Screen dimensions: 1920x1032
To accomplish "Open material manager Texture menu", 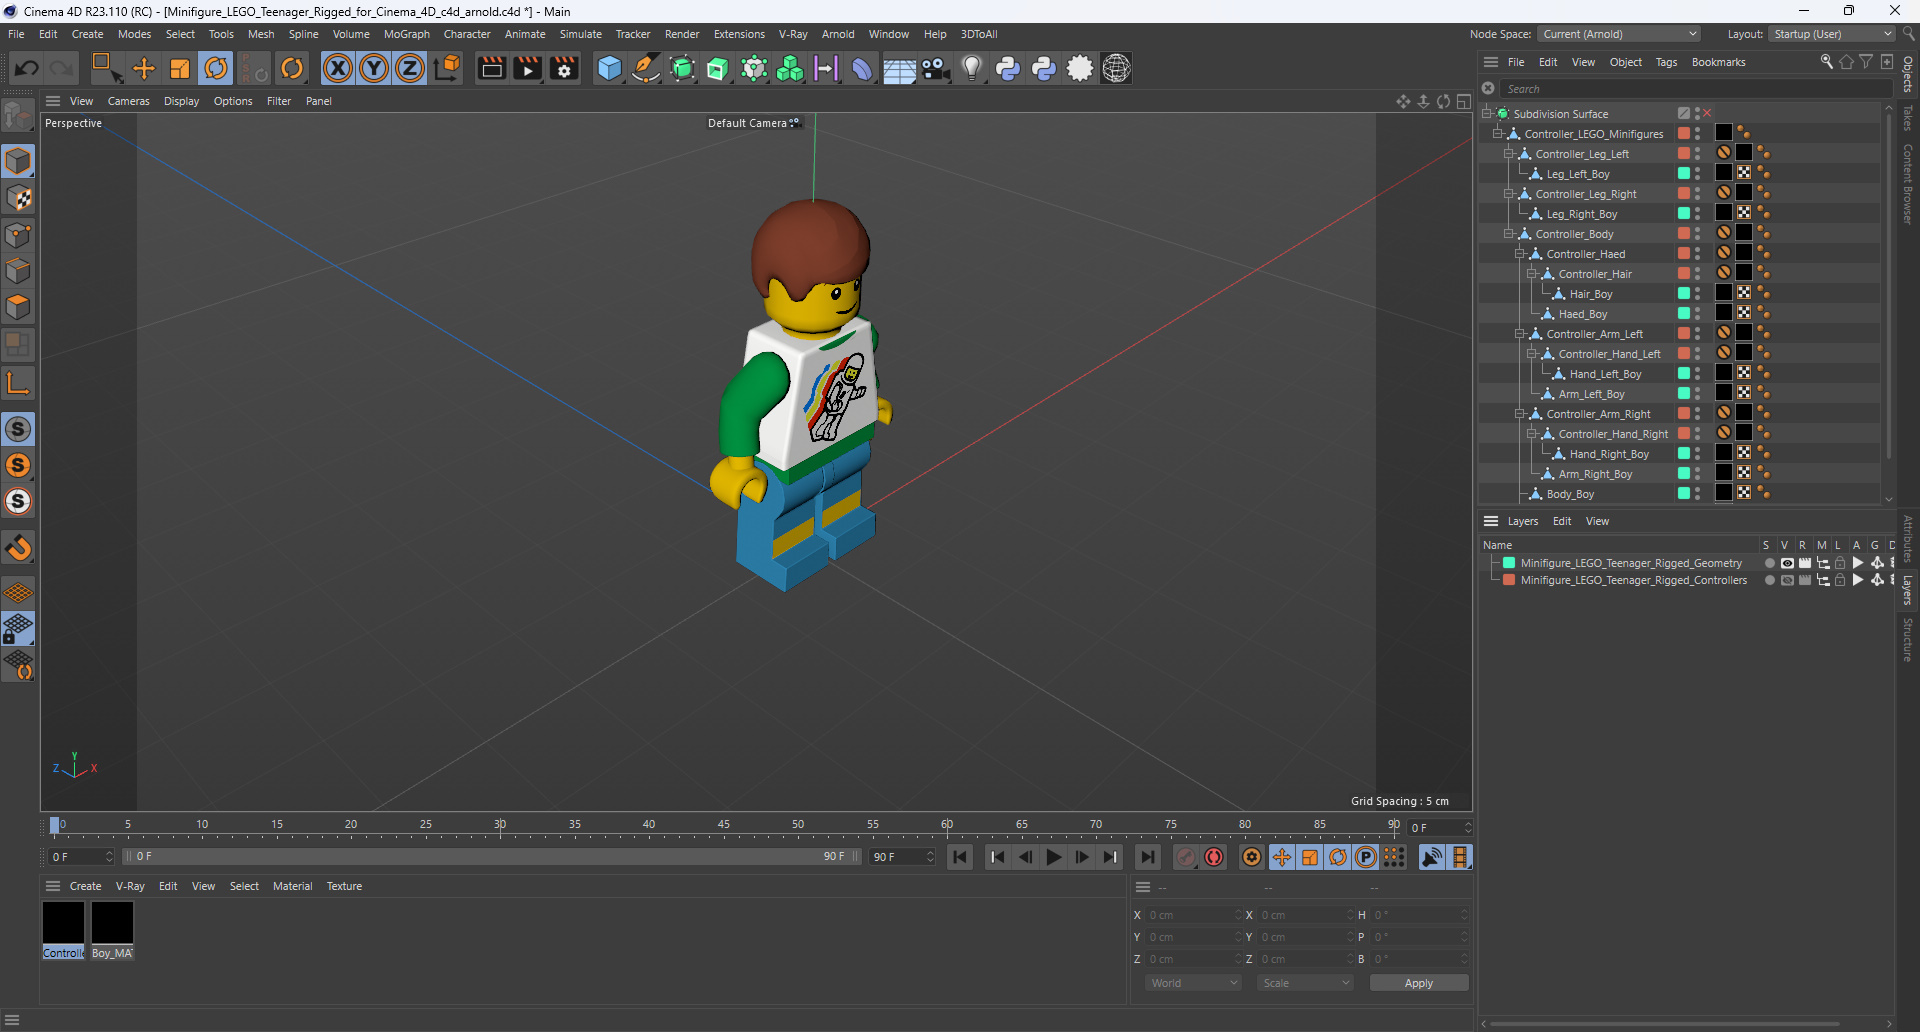I will [344, 886].
